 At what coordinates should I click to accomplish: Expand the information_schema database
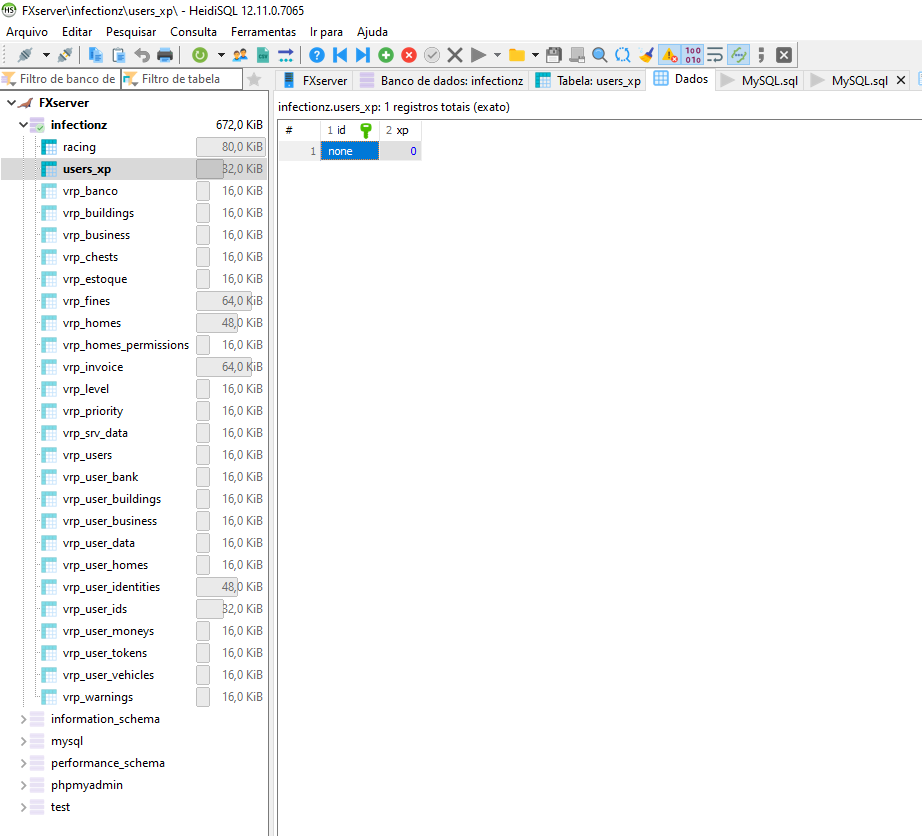(x=24, y=719)
